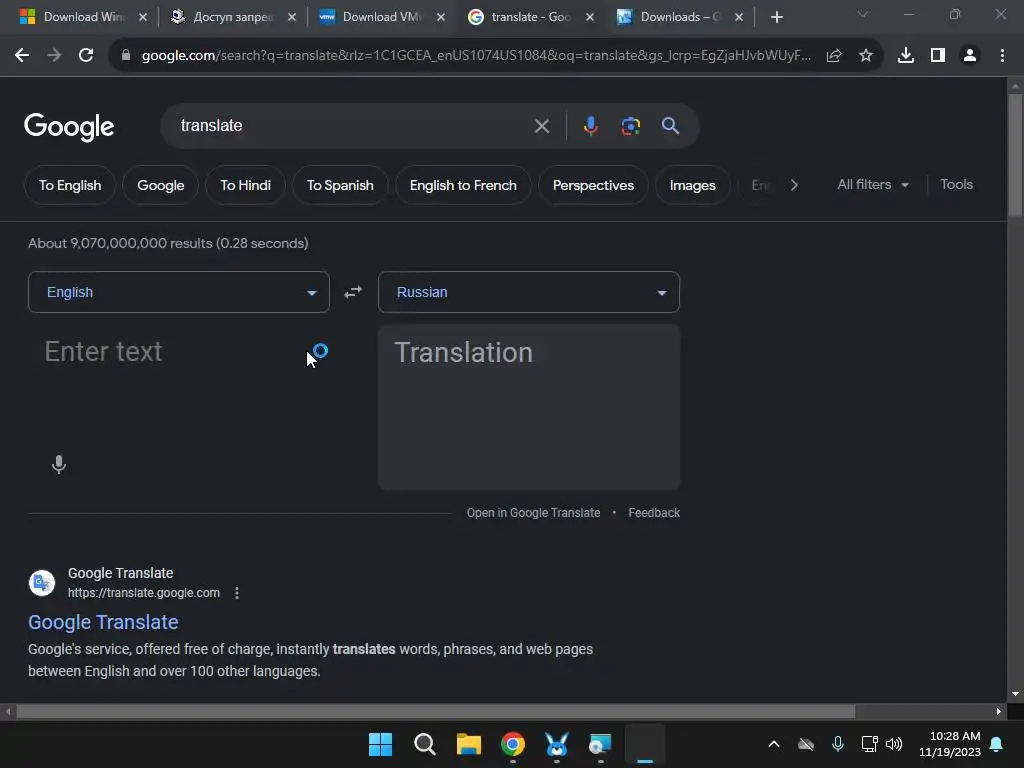The height and width of the screenshot is (768, 1024).
Task: Open a new browser tab
Action: (x=776, y=17)
